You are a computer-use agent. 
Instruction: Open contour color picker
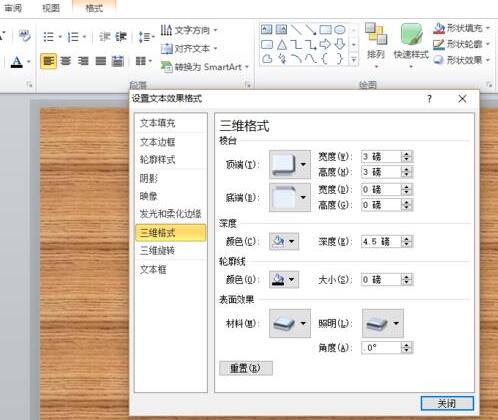(x=284, y=279)
